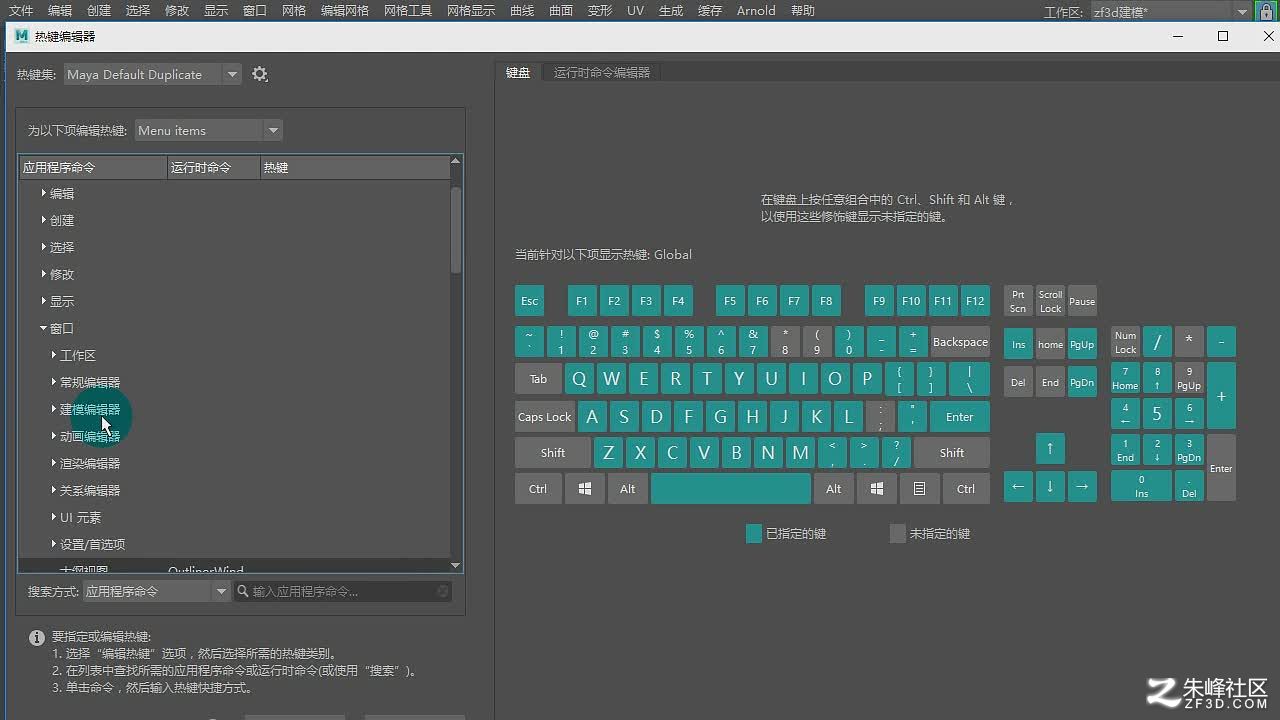
Task: Click the Num Lock key
Action: point(1126,343)
